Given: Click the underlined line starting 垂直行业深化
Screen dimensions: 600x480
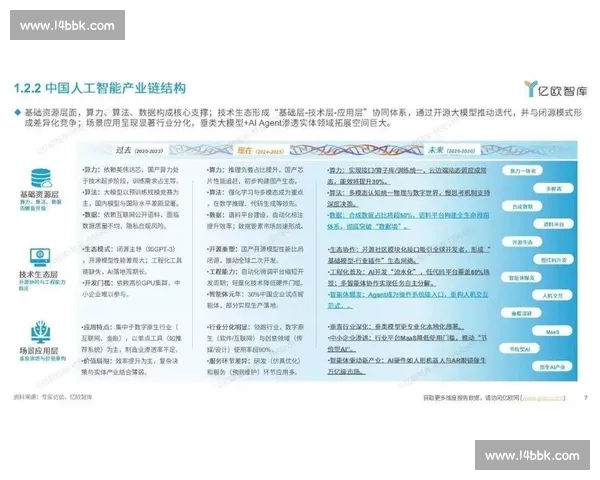Looking at the screenshot, I should click(396, 327).
